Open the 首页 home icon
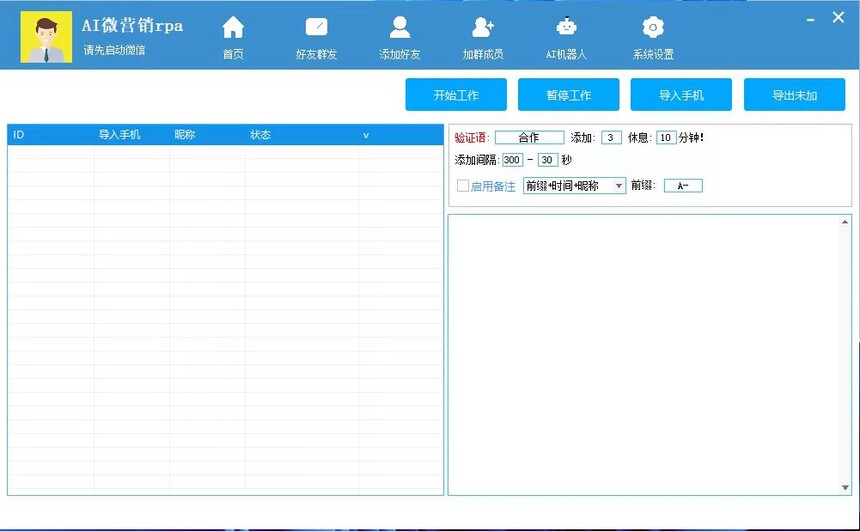Image resolution: width=860 pixels, height=531 pixels. 233,28
